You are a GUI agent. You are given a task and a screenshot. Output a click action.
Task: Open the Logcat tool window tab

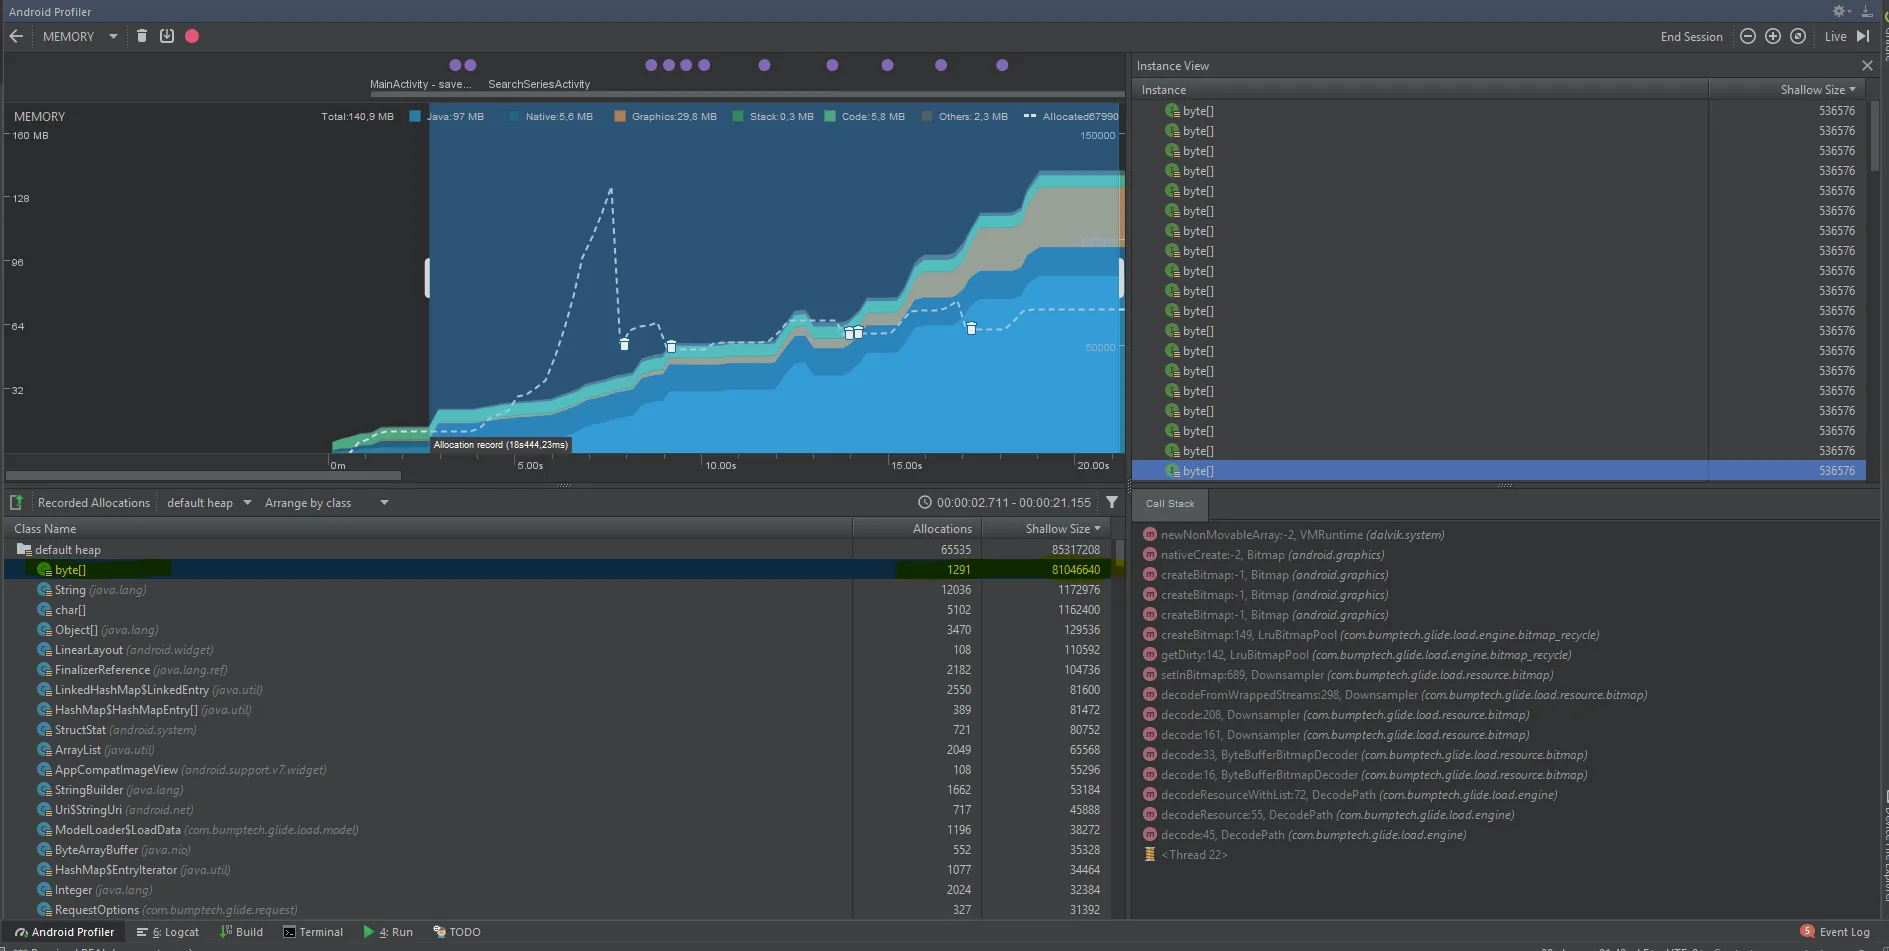168,932
